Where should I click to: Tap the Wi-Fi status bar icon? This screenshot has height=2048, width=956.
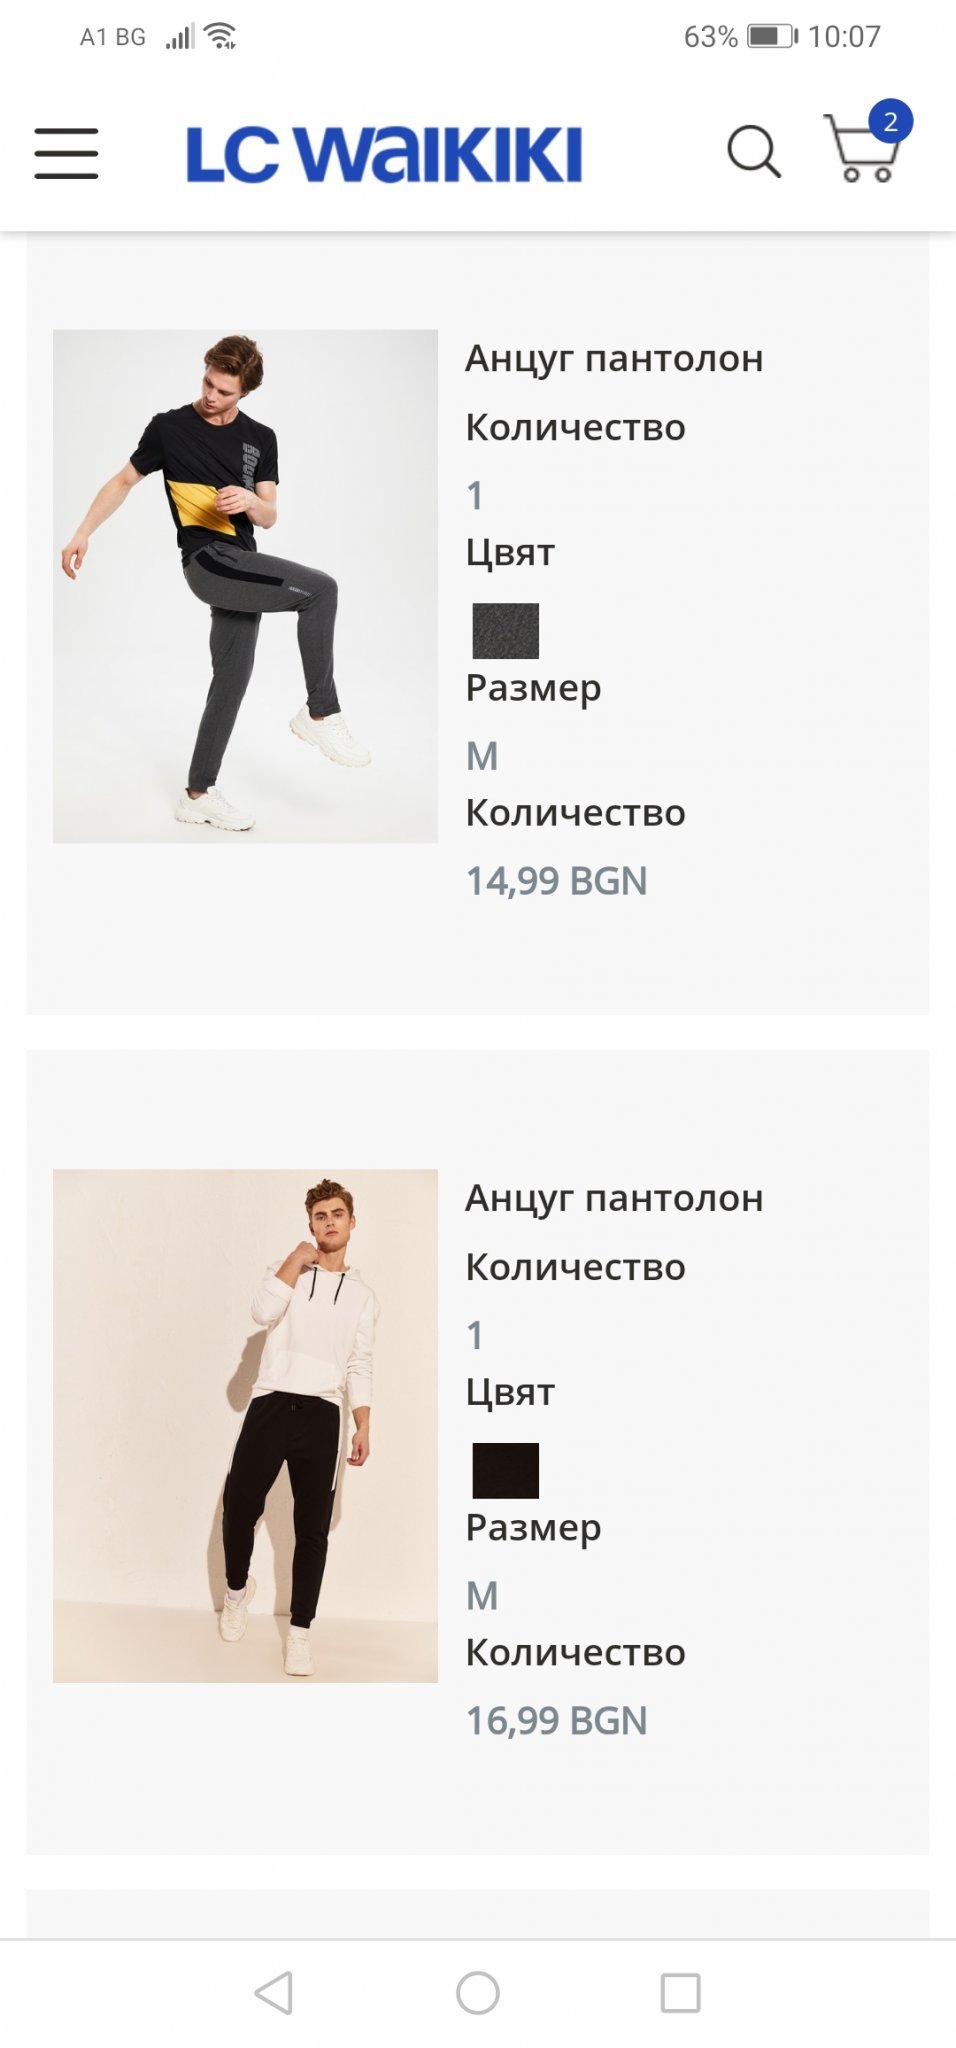pos(220,37)
